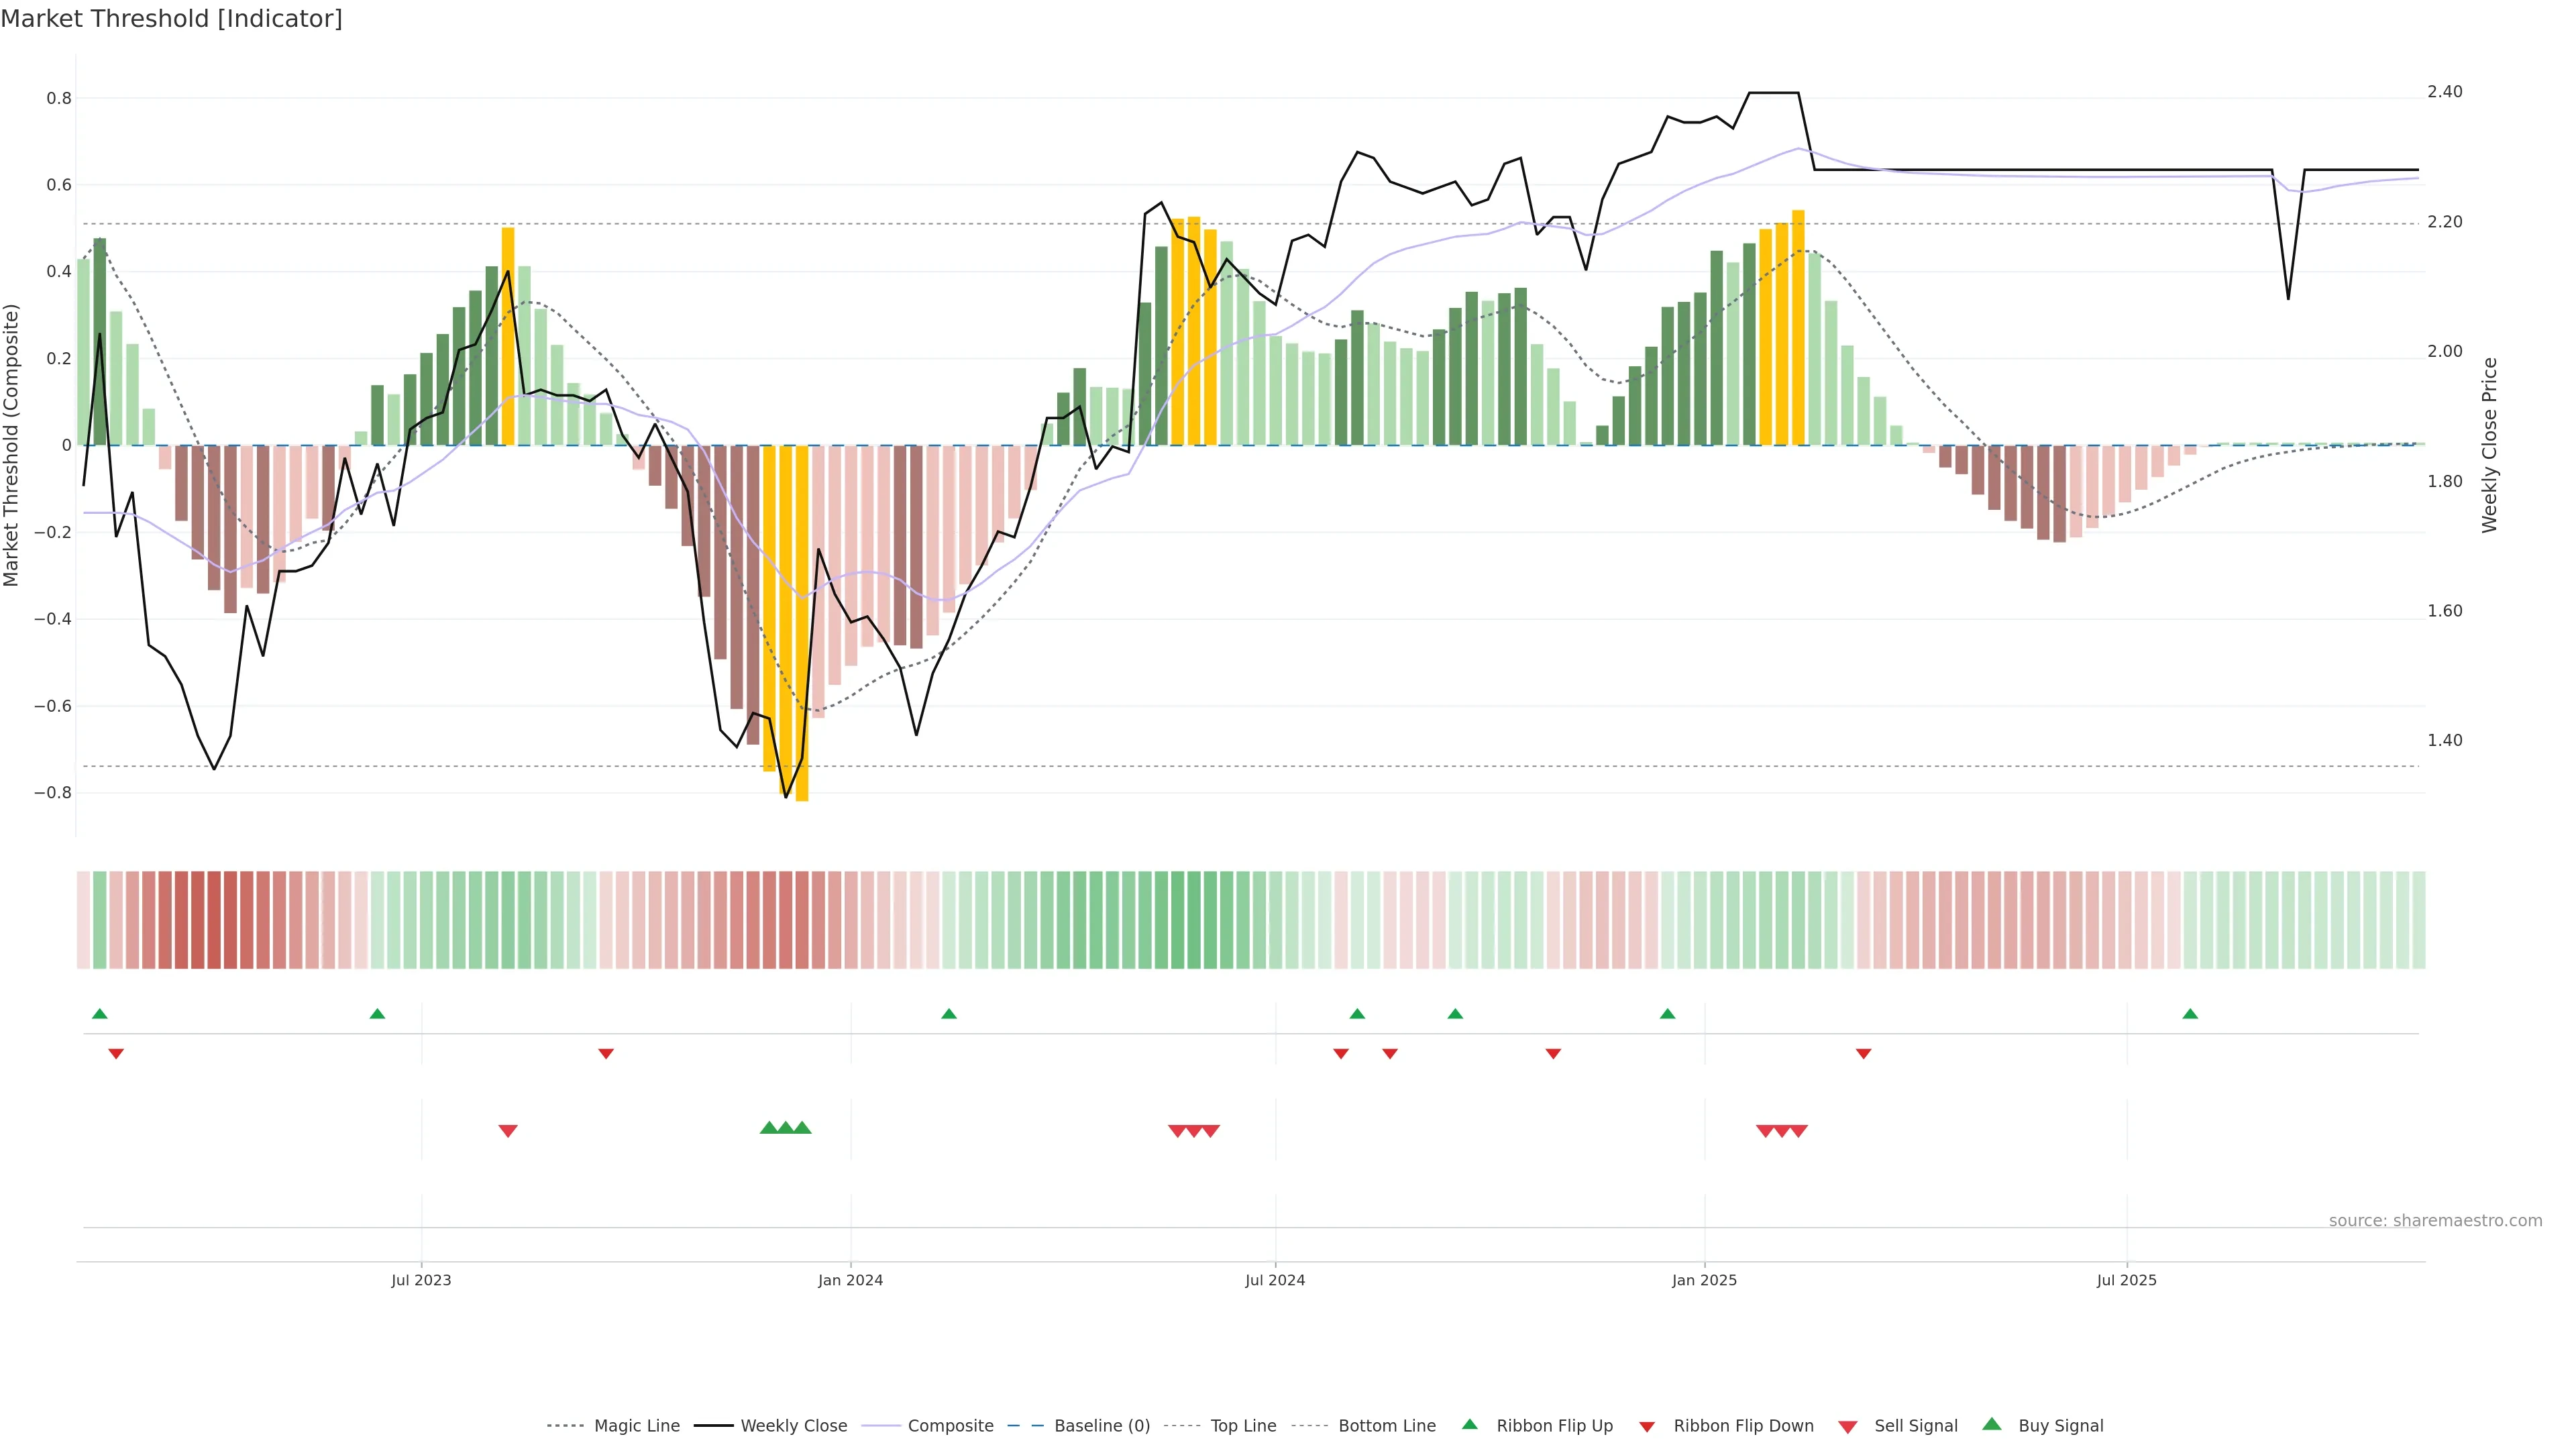The height and width of the screenshot is (1449, 2576).
Task: Click the Ribbon Flip Up legend triangle icon
Action: [x=1469, y=1424]
